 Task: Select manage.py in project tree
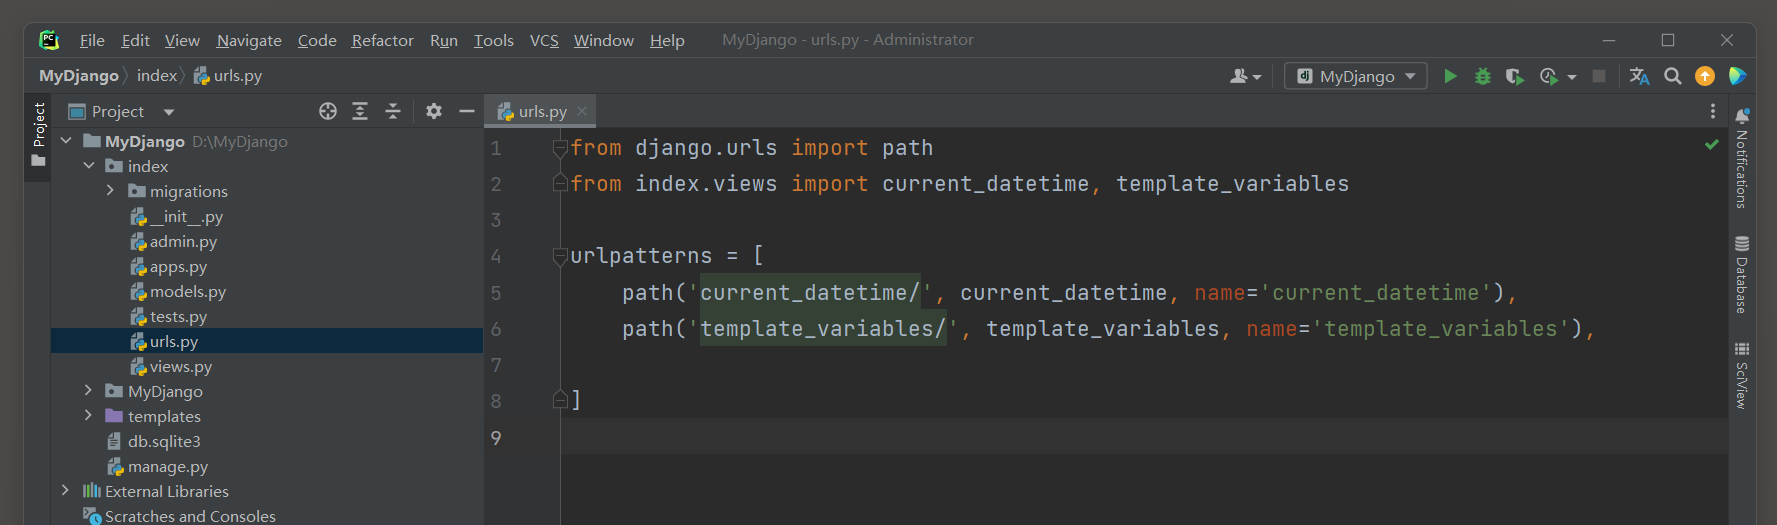(x=168, y=467)
